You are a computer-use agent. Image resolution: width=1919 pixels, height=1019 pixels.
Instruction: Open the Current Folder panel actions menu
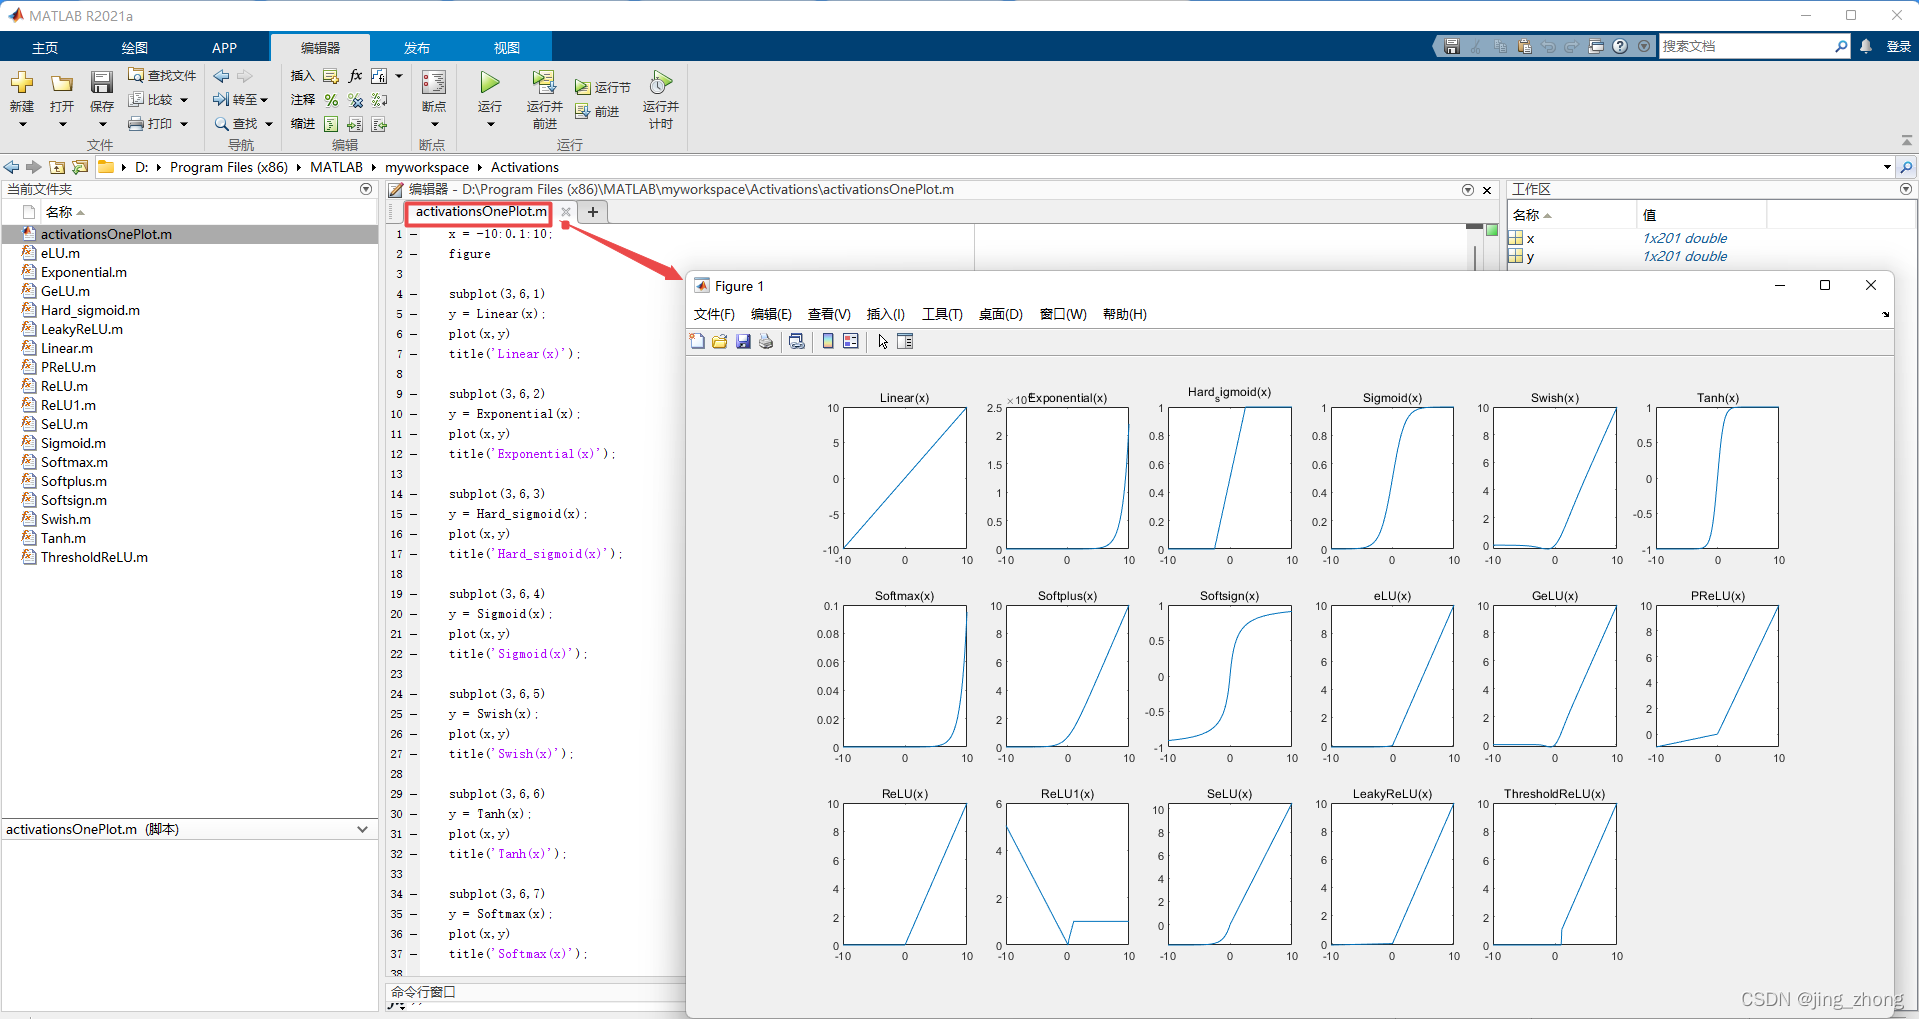[x=366, y=189]
